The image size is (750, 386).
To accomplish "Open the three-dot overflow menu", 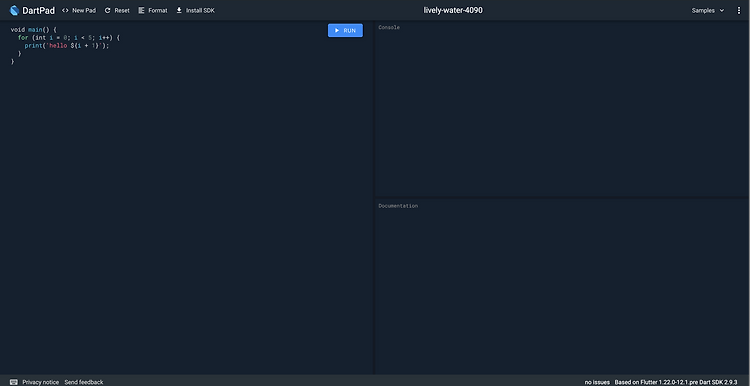I will [x=739, y=11].
